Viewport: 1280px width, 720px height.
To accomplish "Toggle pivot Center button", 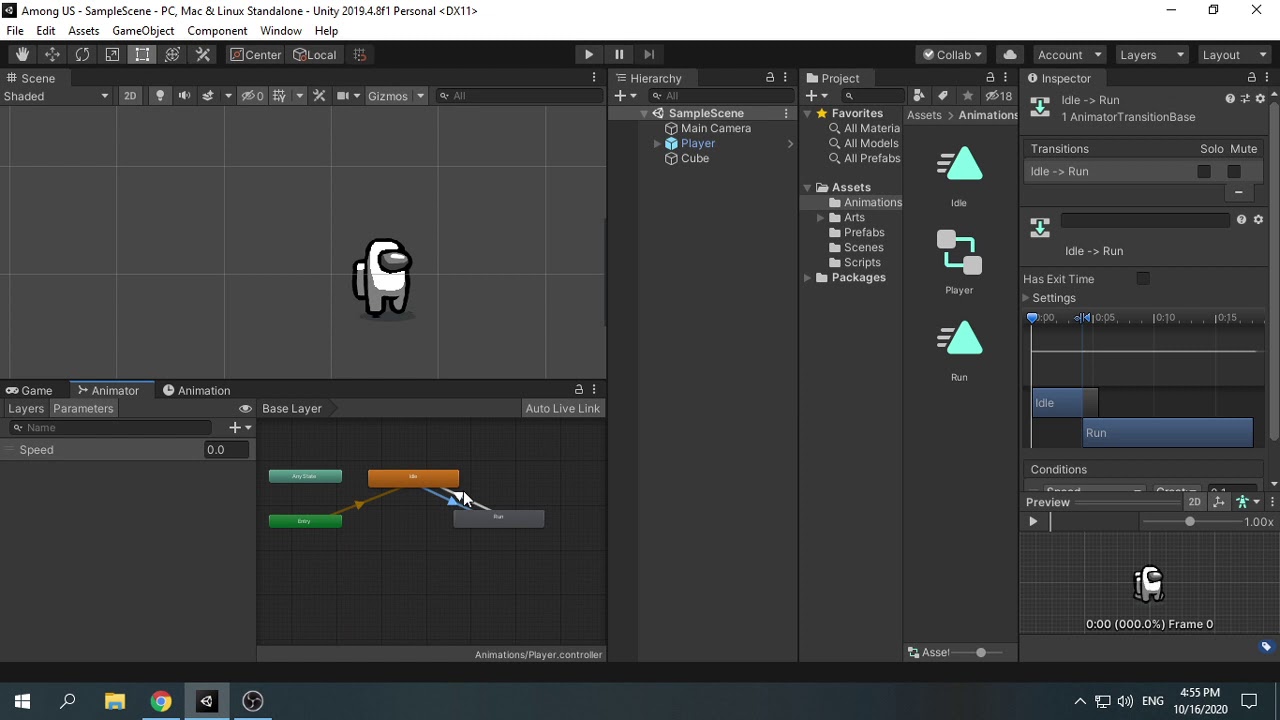I will tap(256, 55).
